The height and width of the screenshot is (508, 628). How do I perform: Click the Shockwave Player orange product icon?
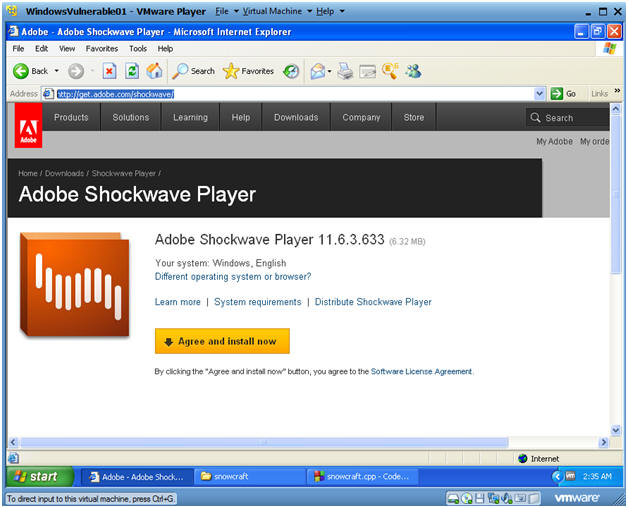tap(75, 284)
